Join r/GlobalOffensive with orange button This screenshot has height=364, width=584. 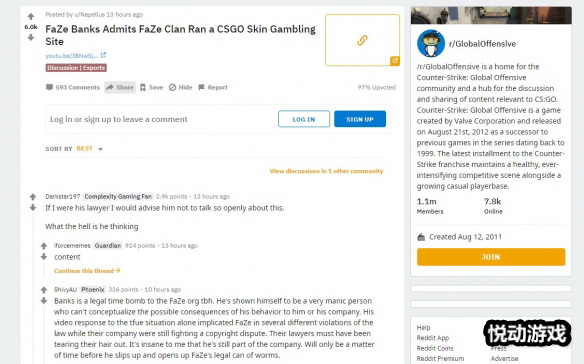pyautogui.click(x=491, y=257)
